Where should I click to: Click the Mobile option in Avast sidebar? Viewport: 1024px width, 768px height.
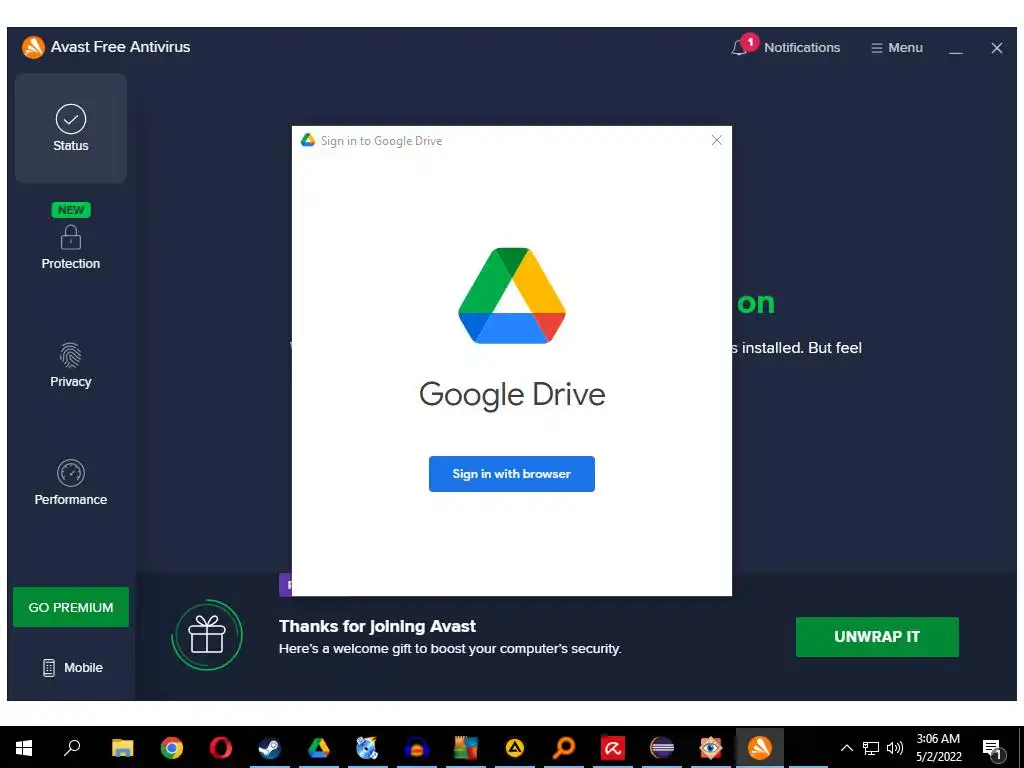[x=72, y=667]
